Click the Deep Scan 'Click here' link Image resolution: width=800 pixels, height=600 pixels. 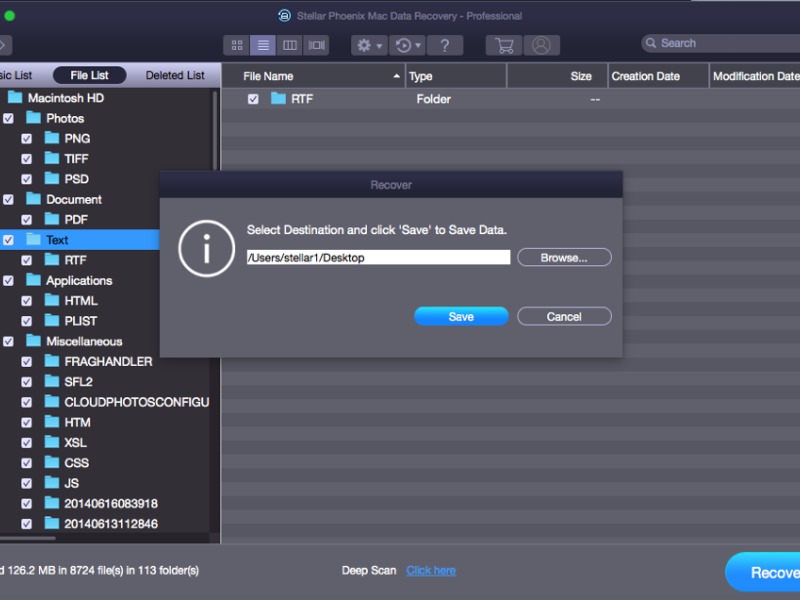pyautogui.click(x=431, y=570)
